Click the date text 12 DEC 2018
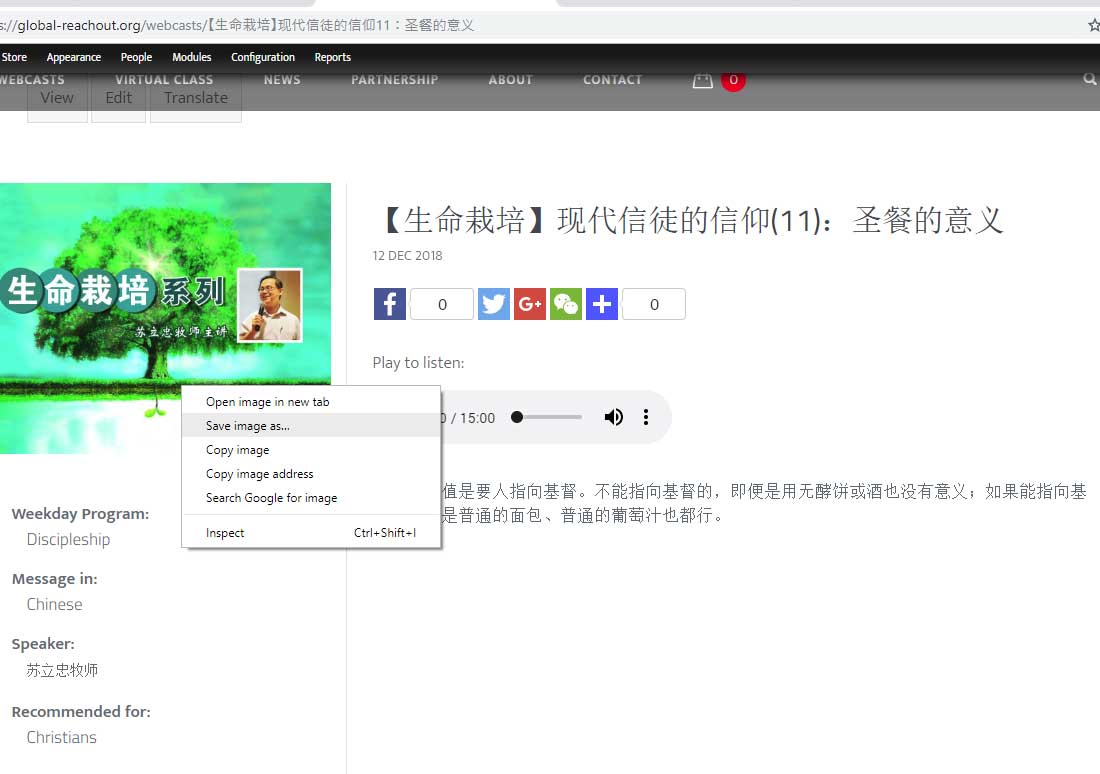Image resolution: width=1100 pixels, height=774 pixels. (x=408, y=255)
